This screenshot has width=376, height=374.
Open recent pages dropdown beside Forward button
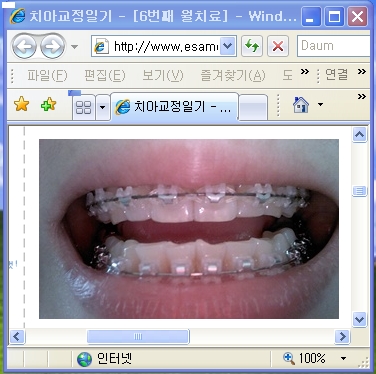click(75, 47)
